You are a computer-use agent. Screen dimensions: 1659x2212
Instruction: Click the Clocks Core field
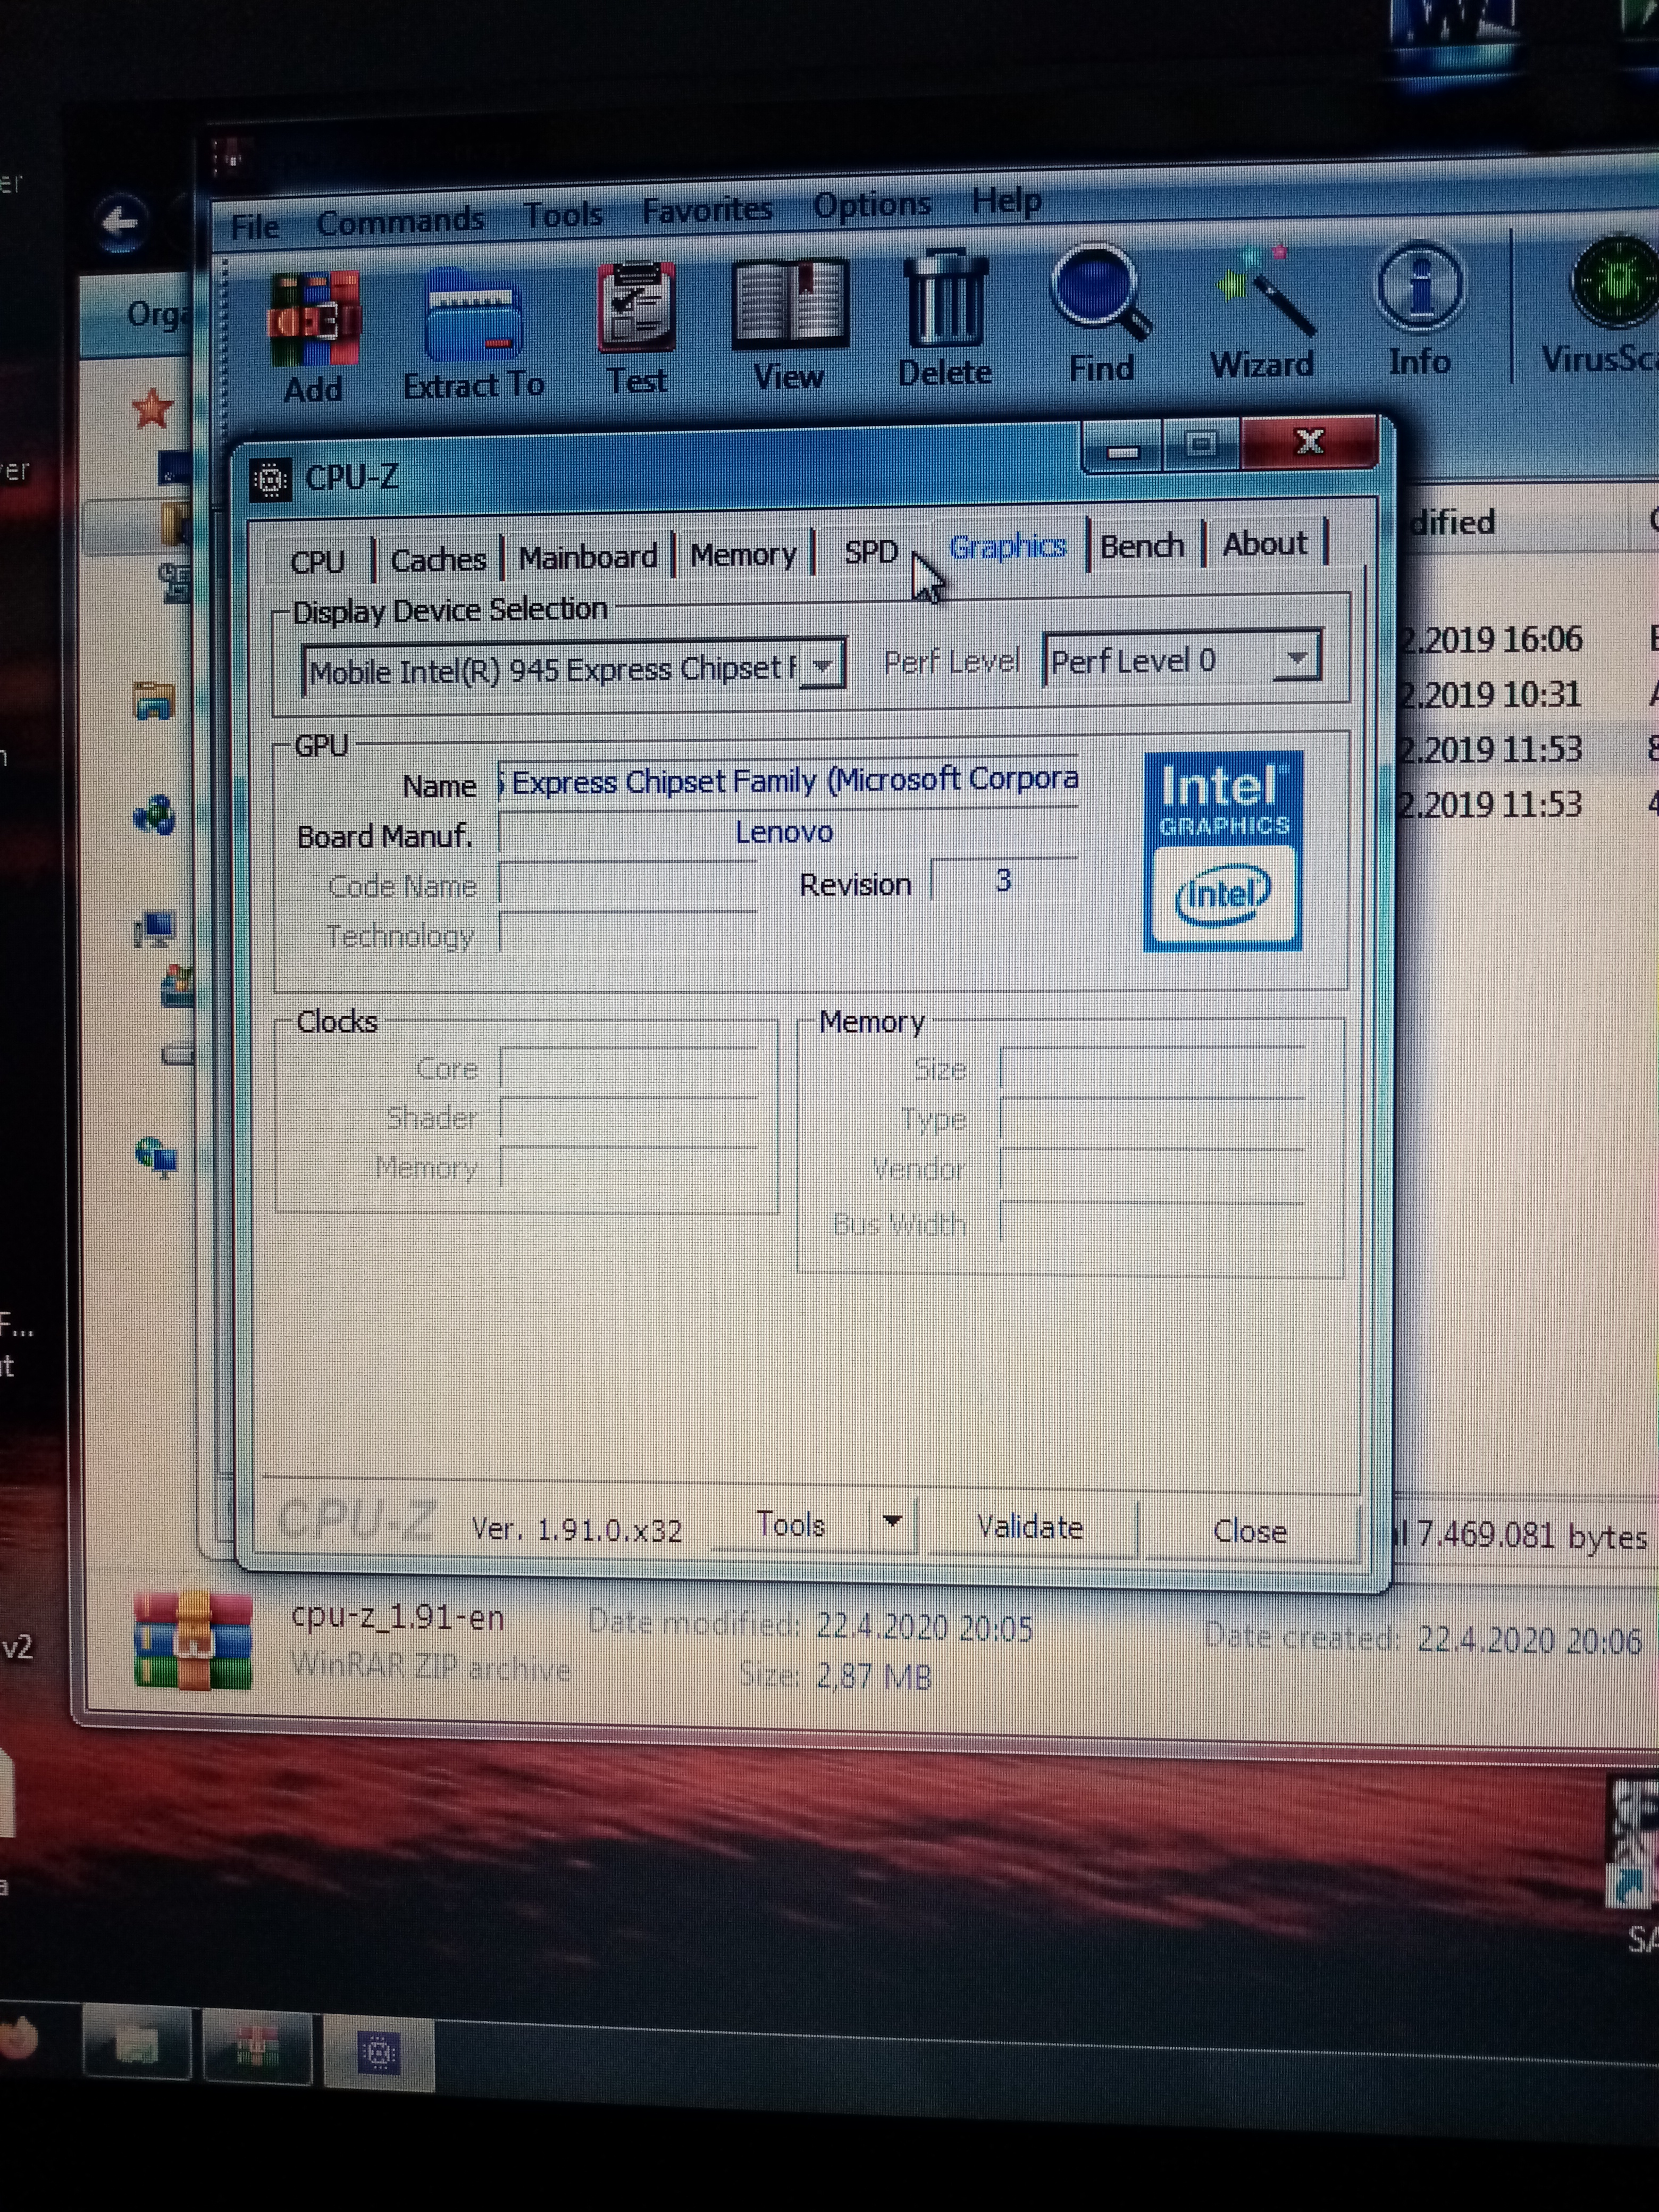tap(628, 1069)
